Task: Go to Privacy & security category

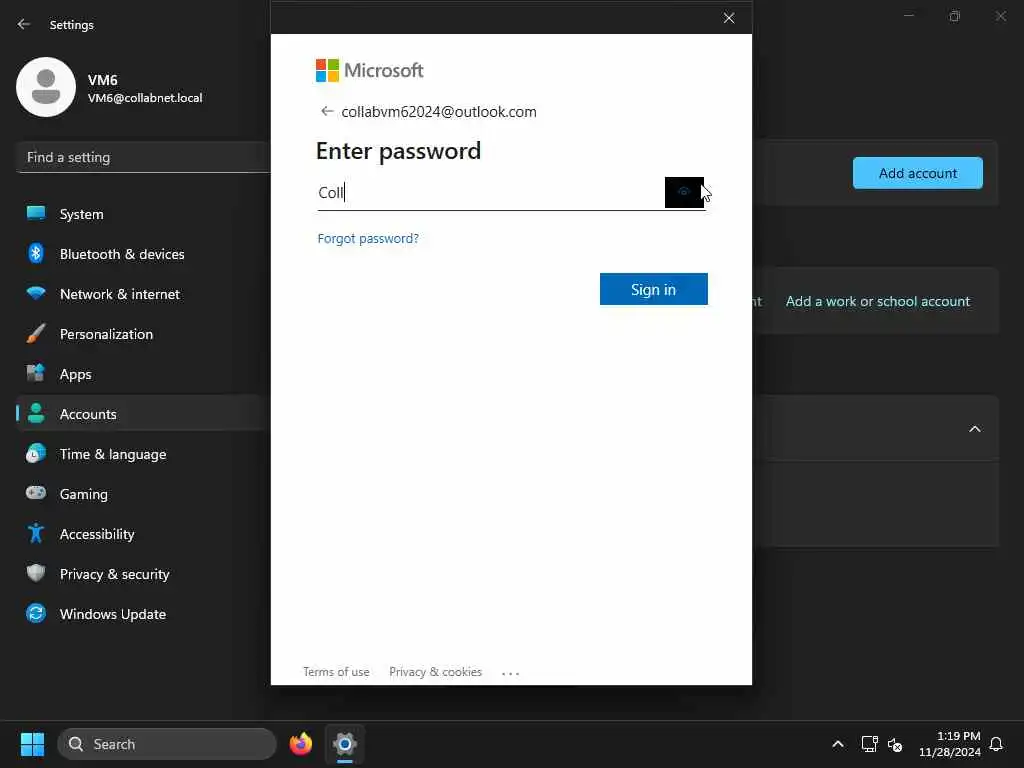Action: pyautogui.click(x=144, y=574)
